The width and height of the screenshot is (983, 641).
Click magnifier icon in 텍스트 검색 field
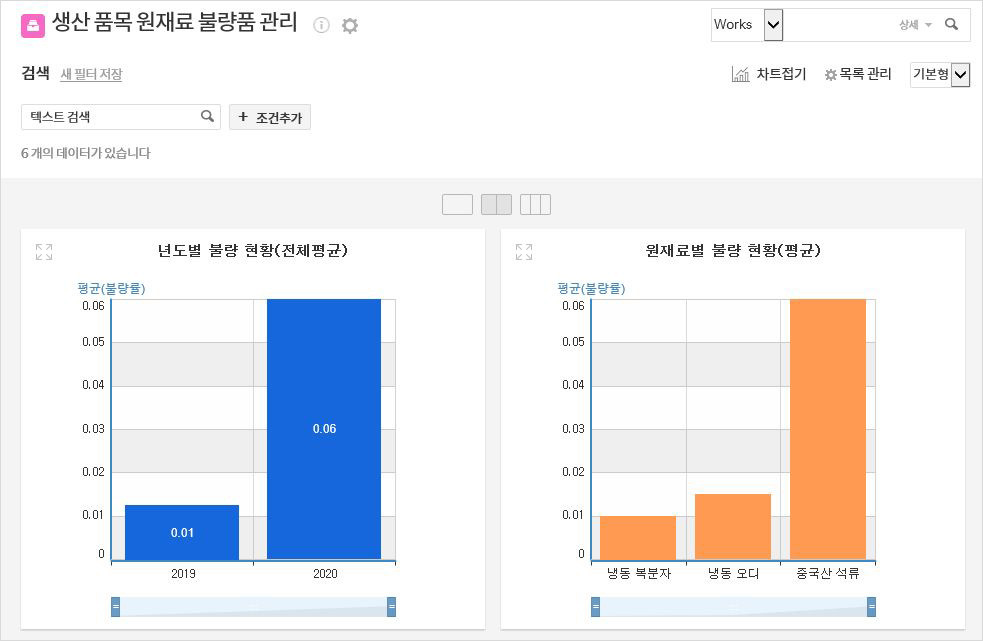[x=207, y=117]
